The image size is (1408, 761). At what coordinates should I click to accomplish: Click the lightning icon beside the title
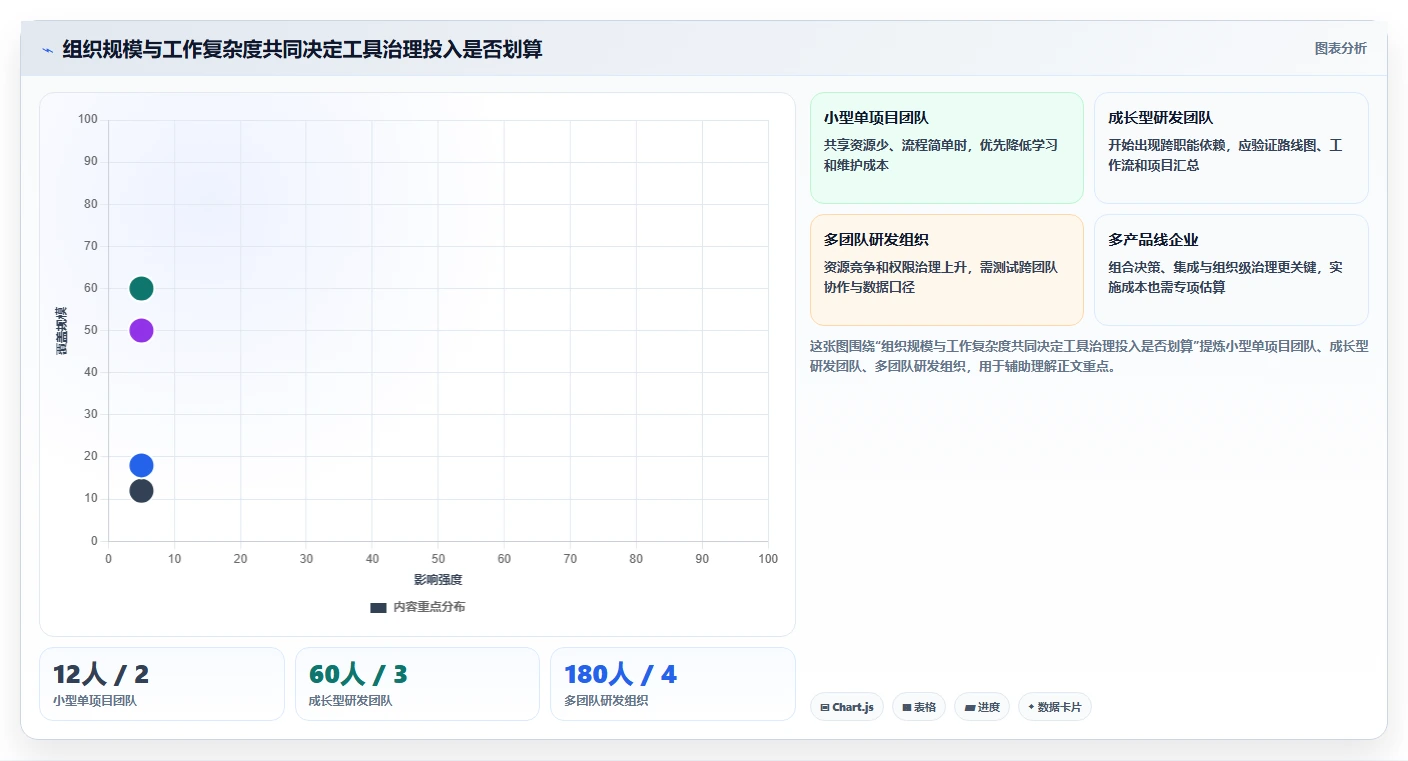tap(47, 50)
